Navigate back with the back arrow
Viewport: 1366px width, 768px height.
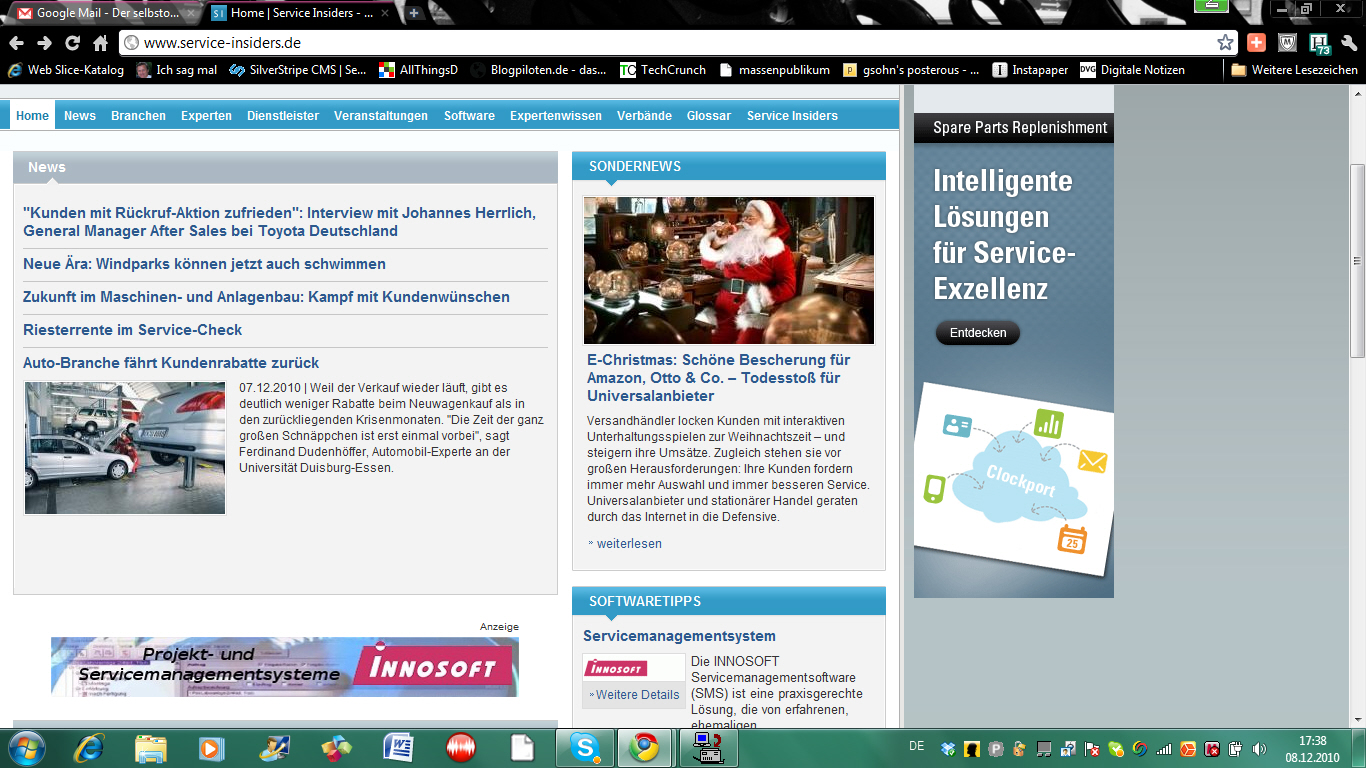click(x=15, y=43)
